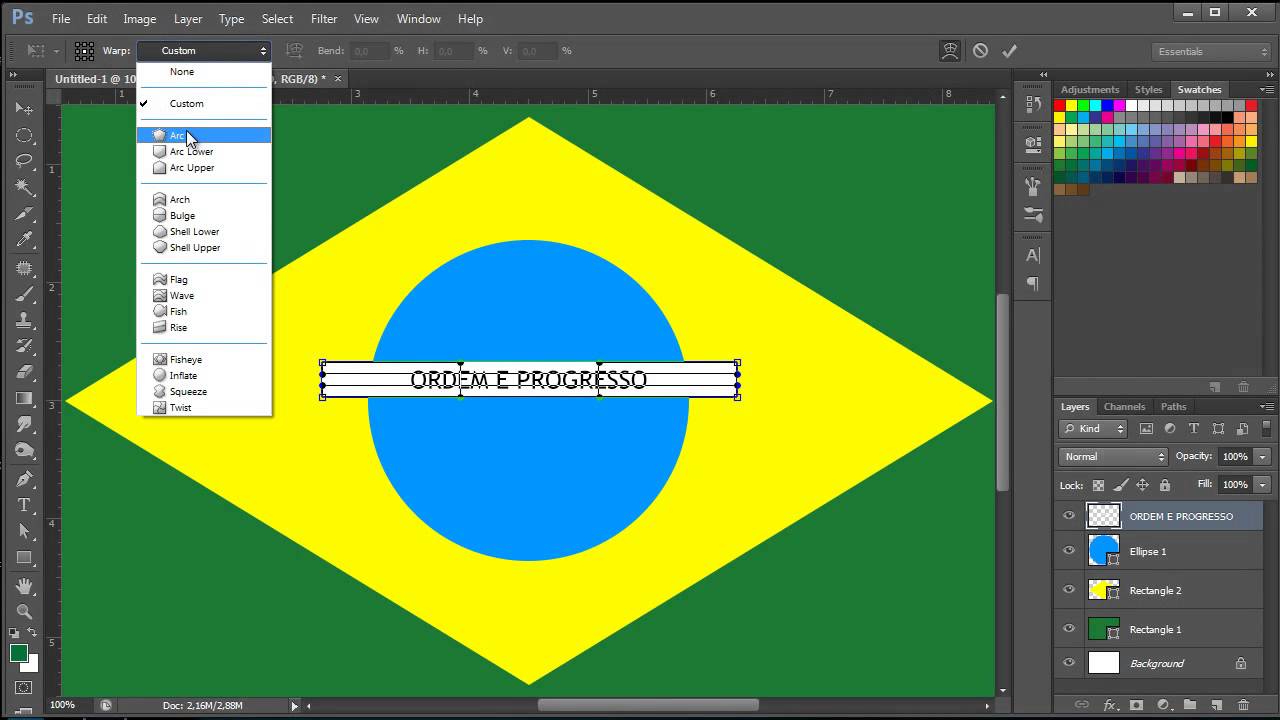The image size is (1280, 720).
Task: Commit the transform with the checkmark
Action: pyautogui.click(x=1009, y=51)
